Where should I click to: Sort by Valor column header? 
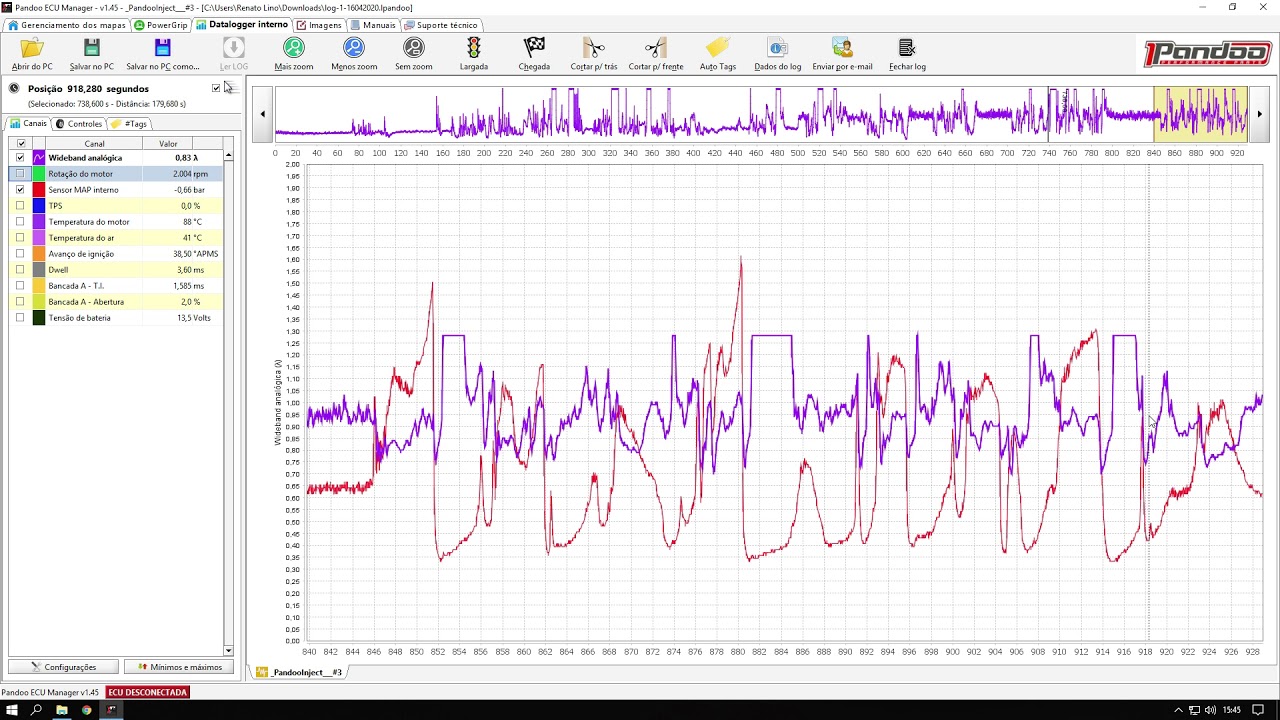tap(168, 144)
